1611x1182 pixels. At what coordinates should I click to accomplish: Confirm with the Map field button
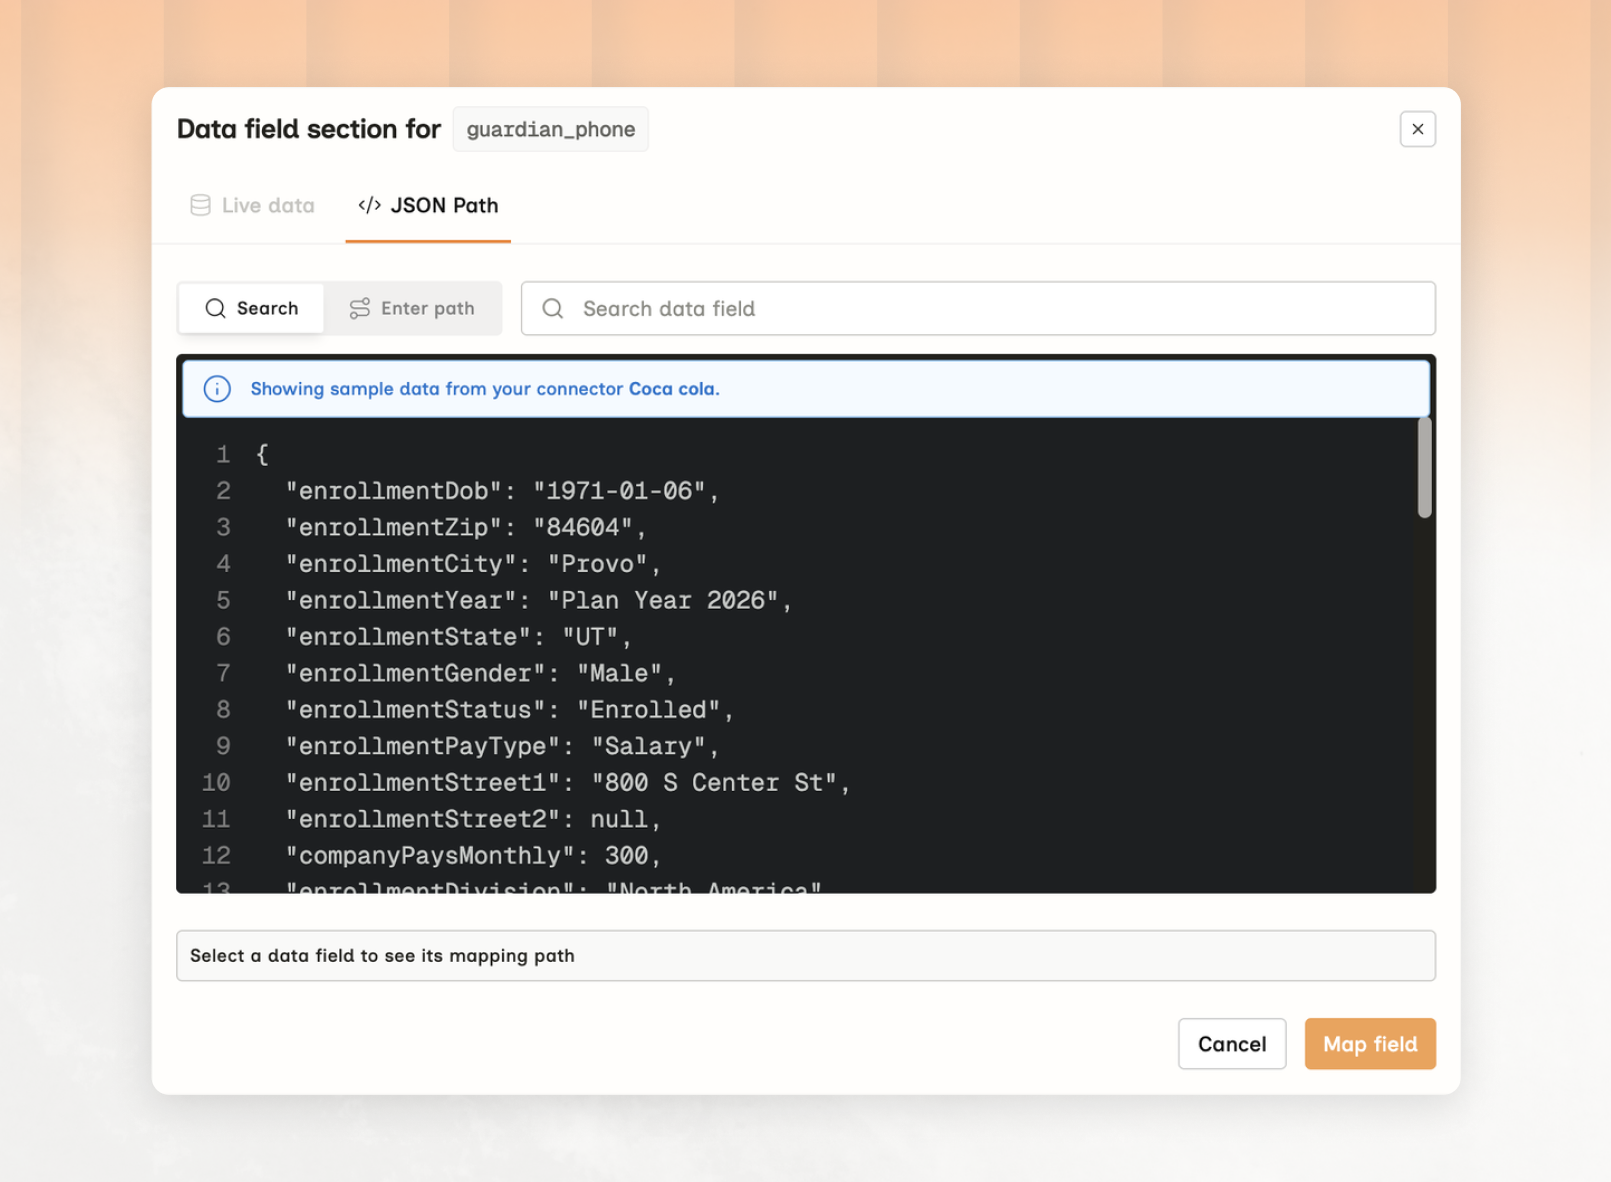tap(1370, 1044)
